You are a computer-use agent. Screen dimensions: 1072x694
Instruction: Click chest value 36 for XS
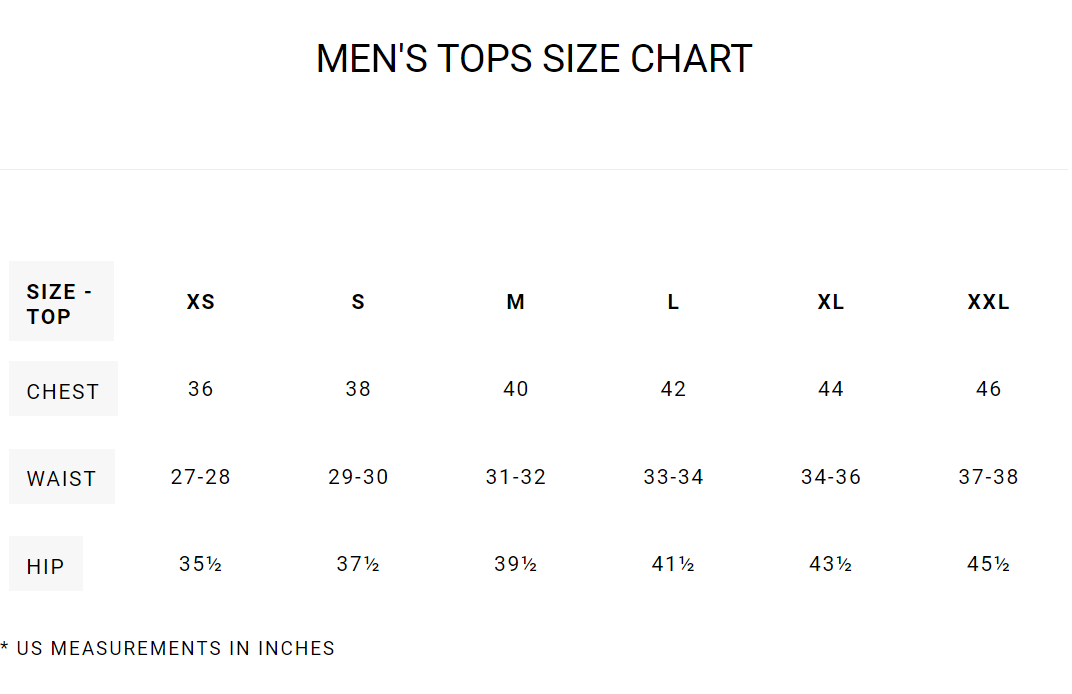coord(201,389)
